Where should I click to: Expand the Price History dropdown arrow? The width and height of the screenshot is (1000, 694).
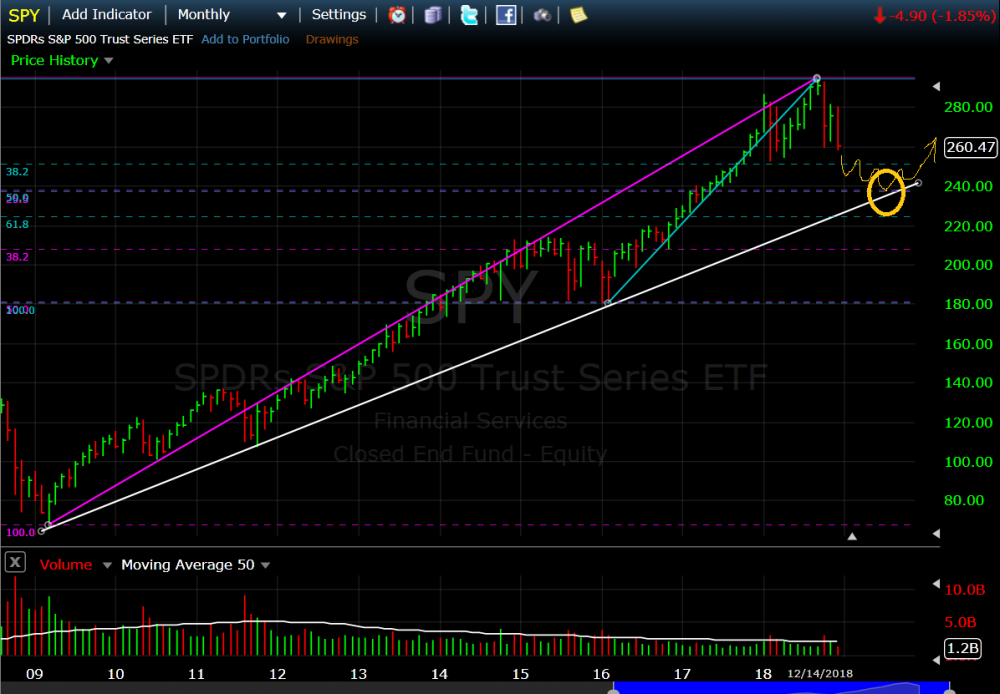(109, 61)
